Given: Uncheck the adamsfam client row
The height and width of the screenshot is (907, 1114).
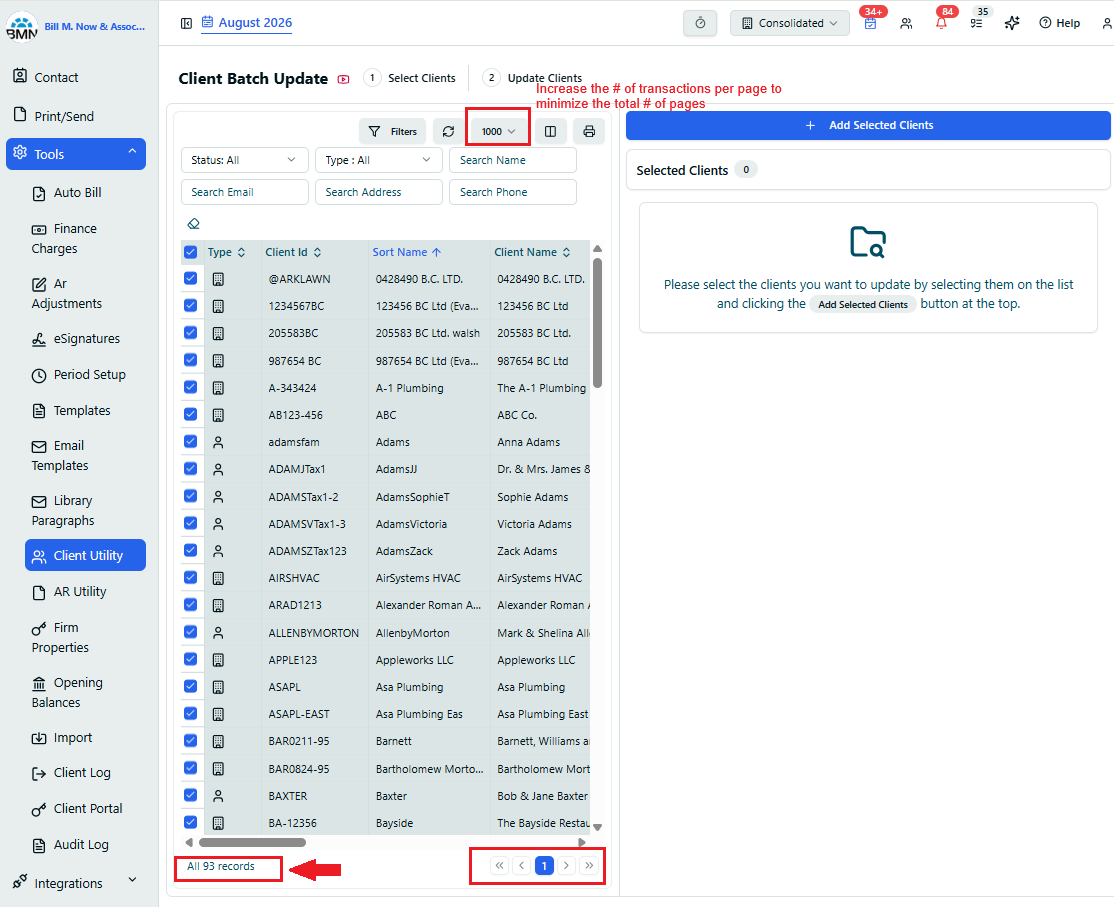Looking at the screenshot, I should point(190,441).
